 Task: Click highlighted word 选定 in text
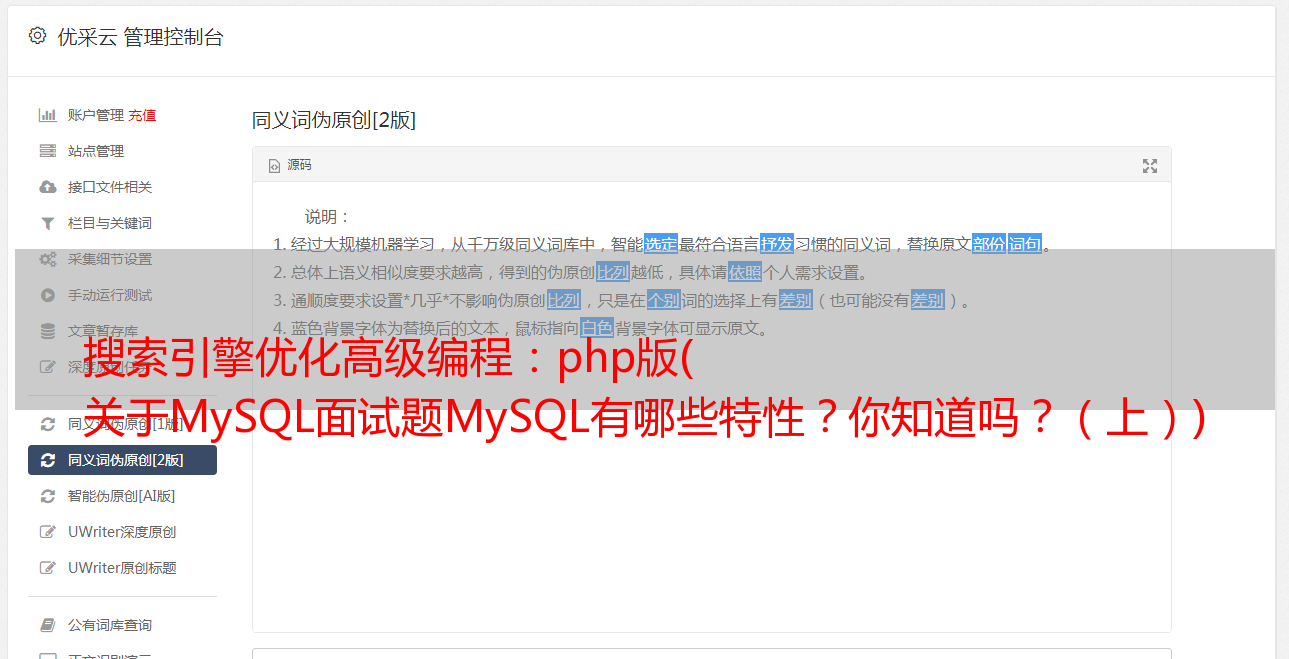click(x=661, y=244)
